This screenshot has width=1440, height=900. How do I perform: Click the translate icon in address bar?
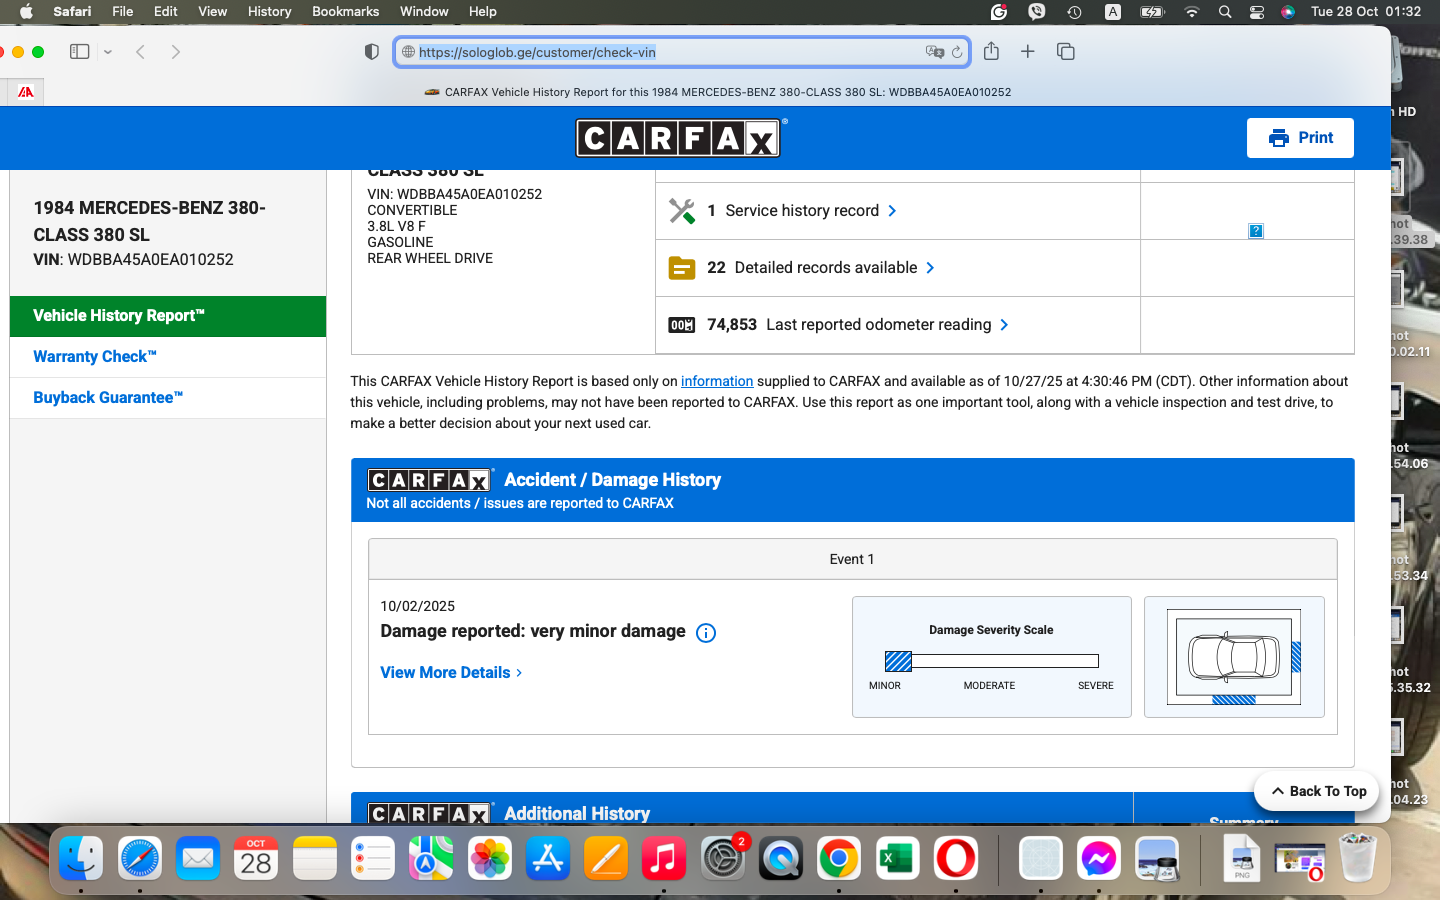934,52
